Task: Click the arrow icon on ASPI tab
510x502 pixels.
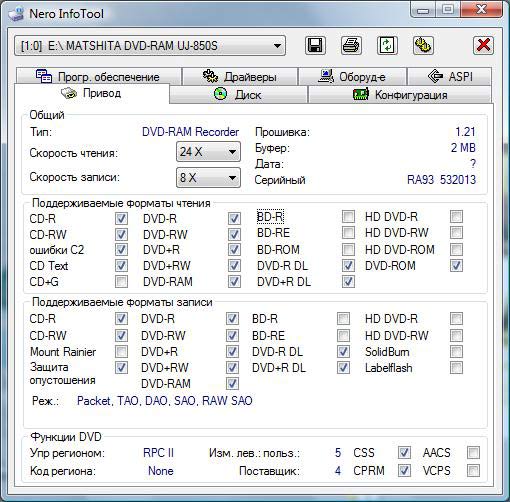Action: 435,76
